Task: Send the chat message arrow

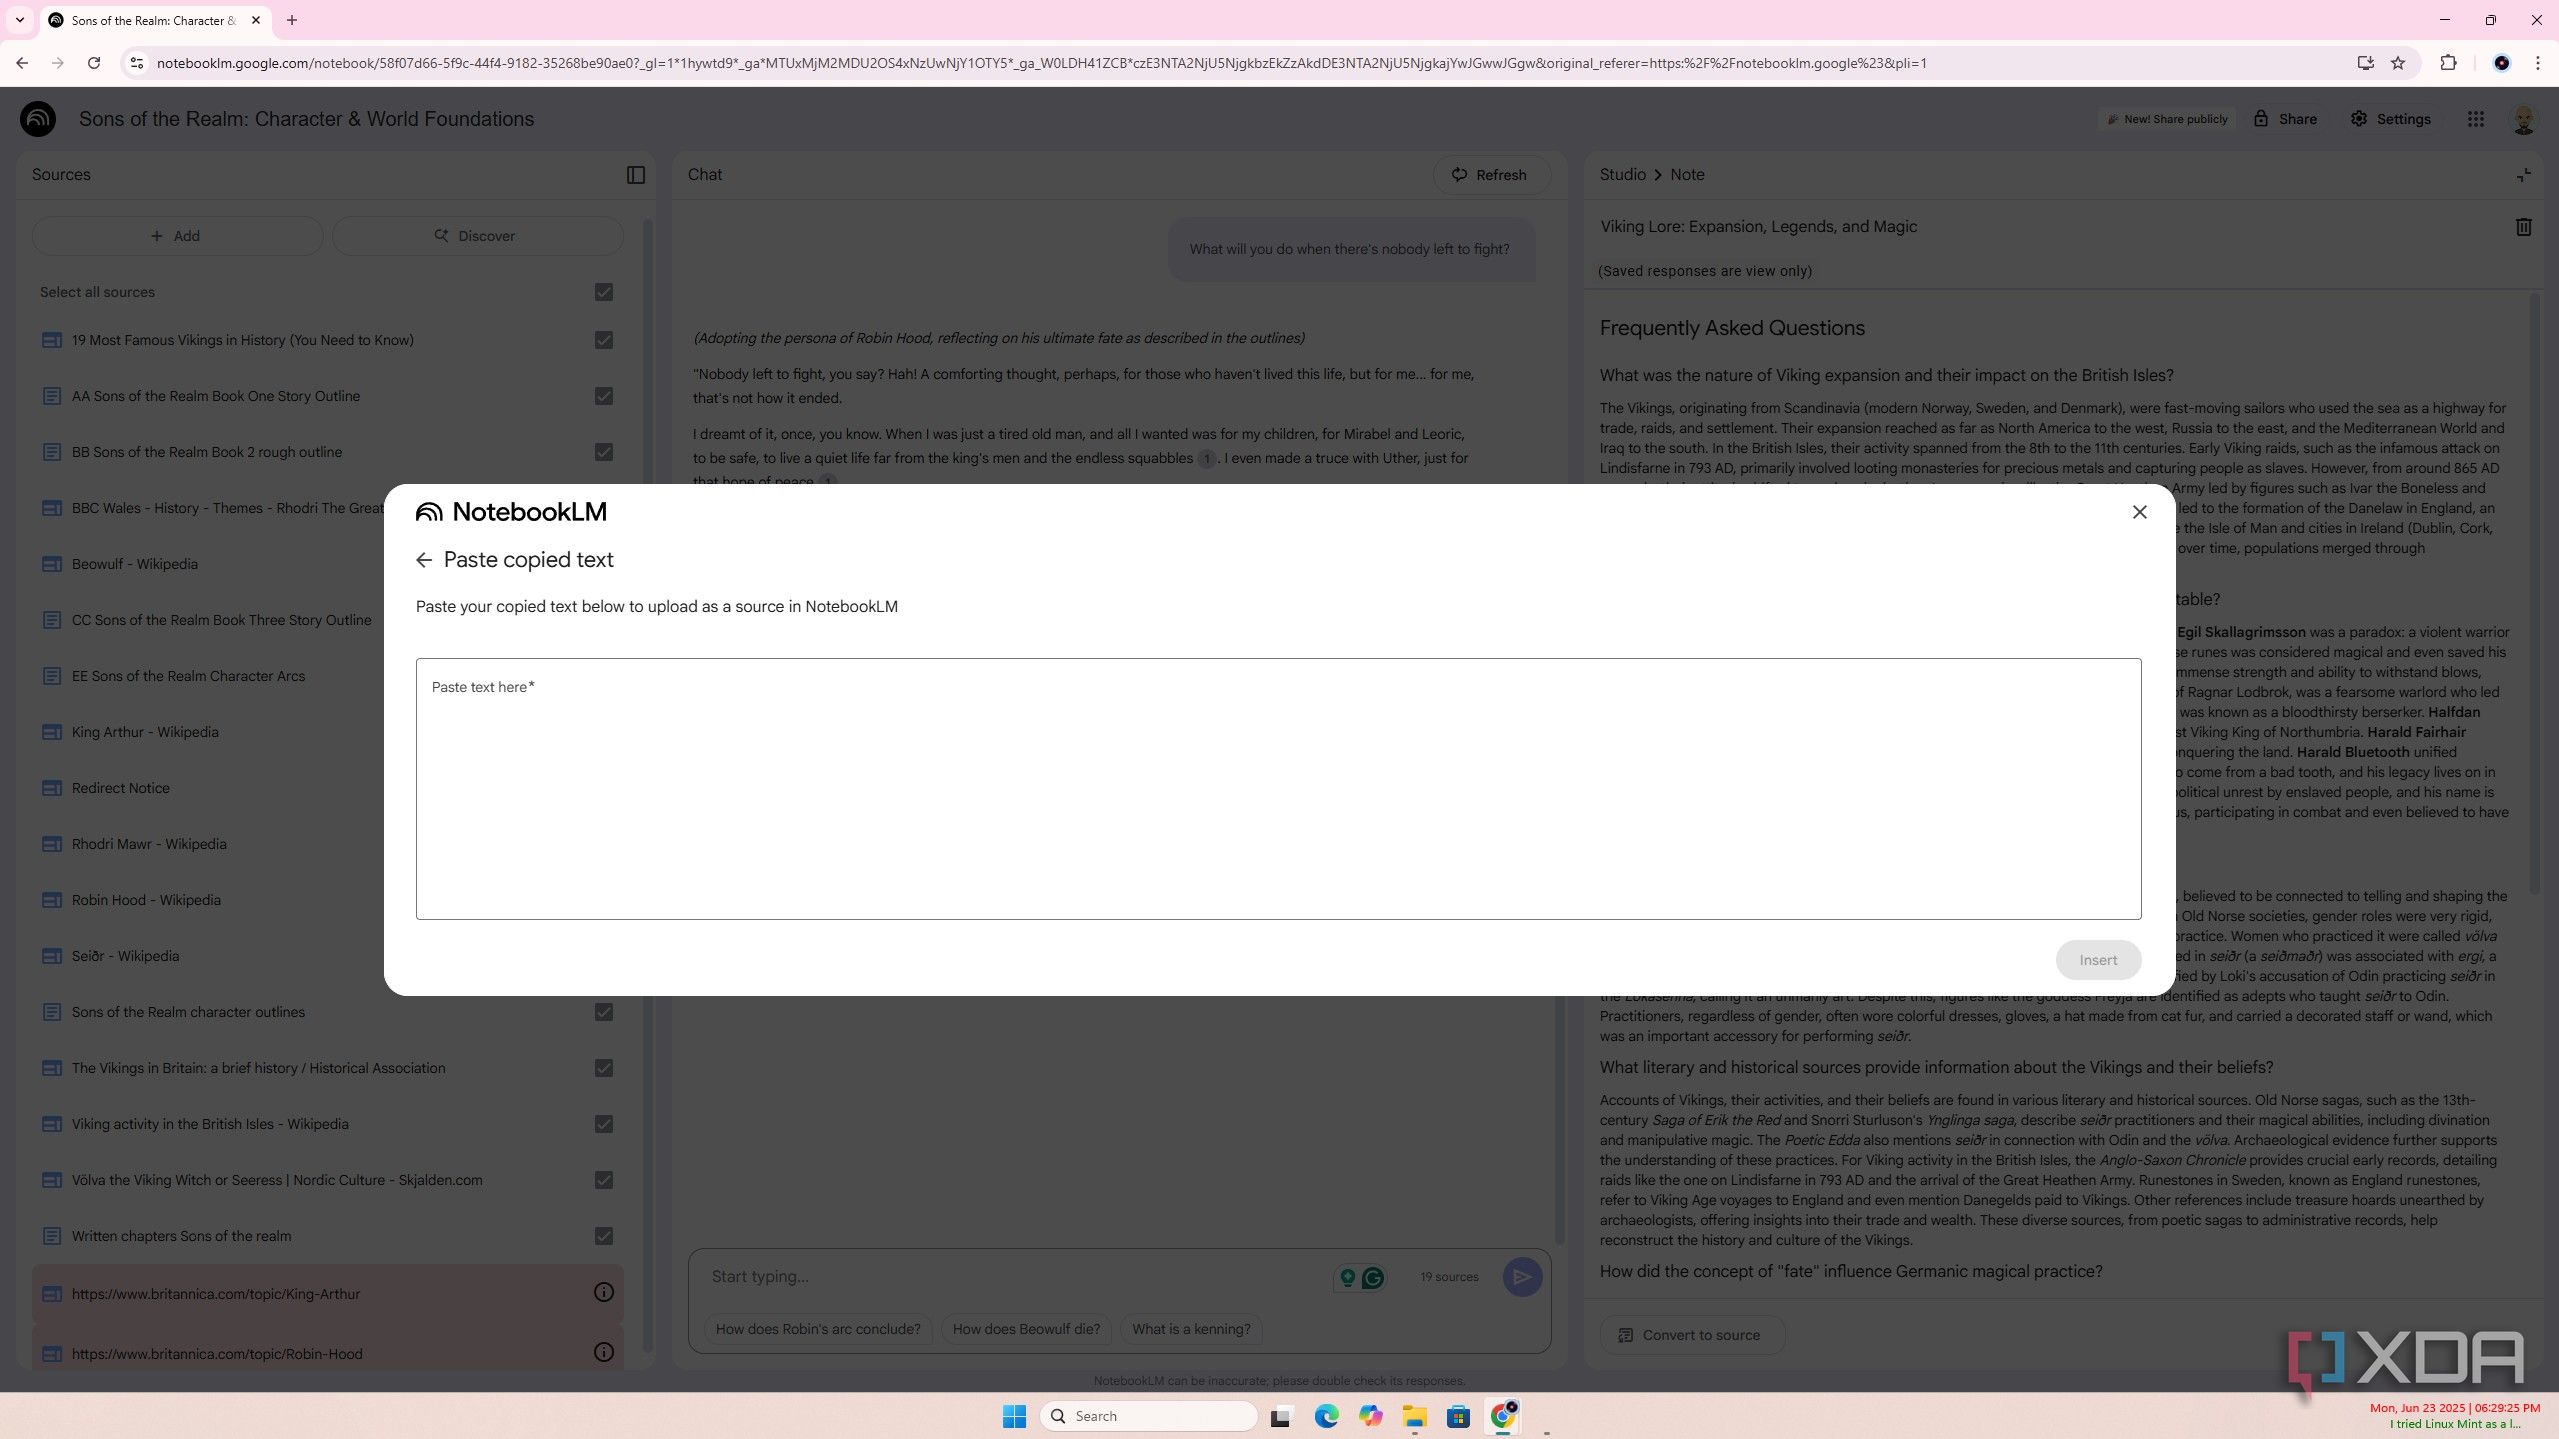Action: click(x=1521, y=1277)
